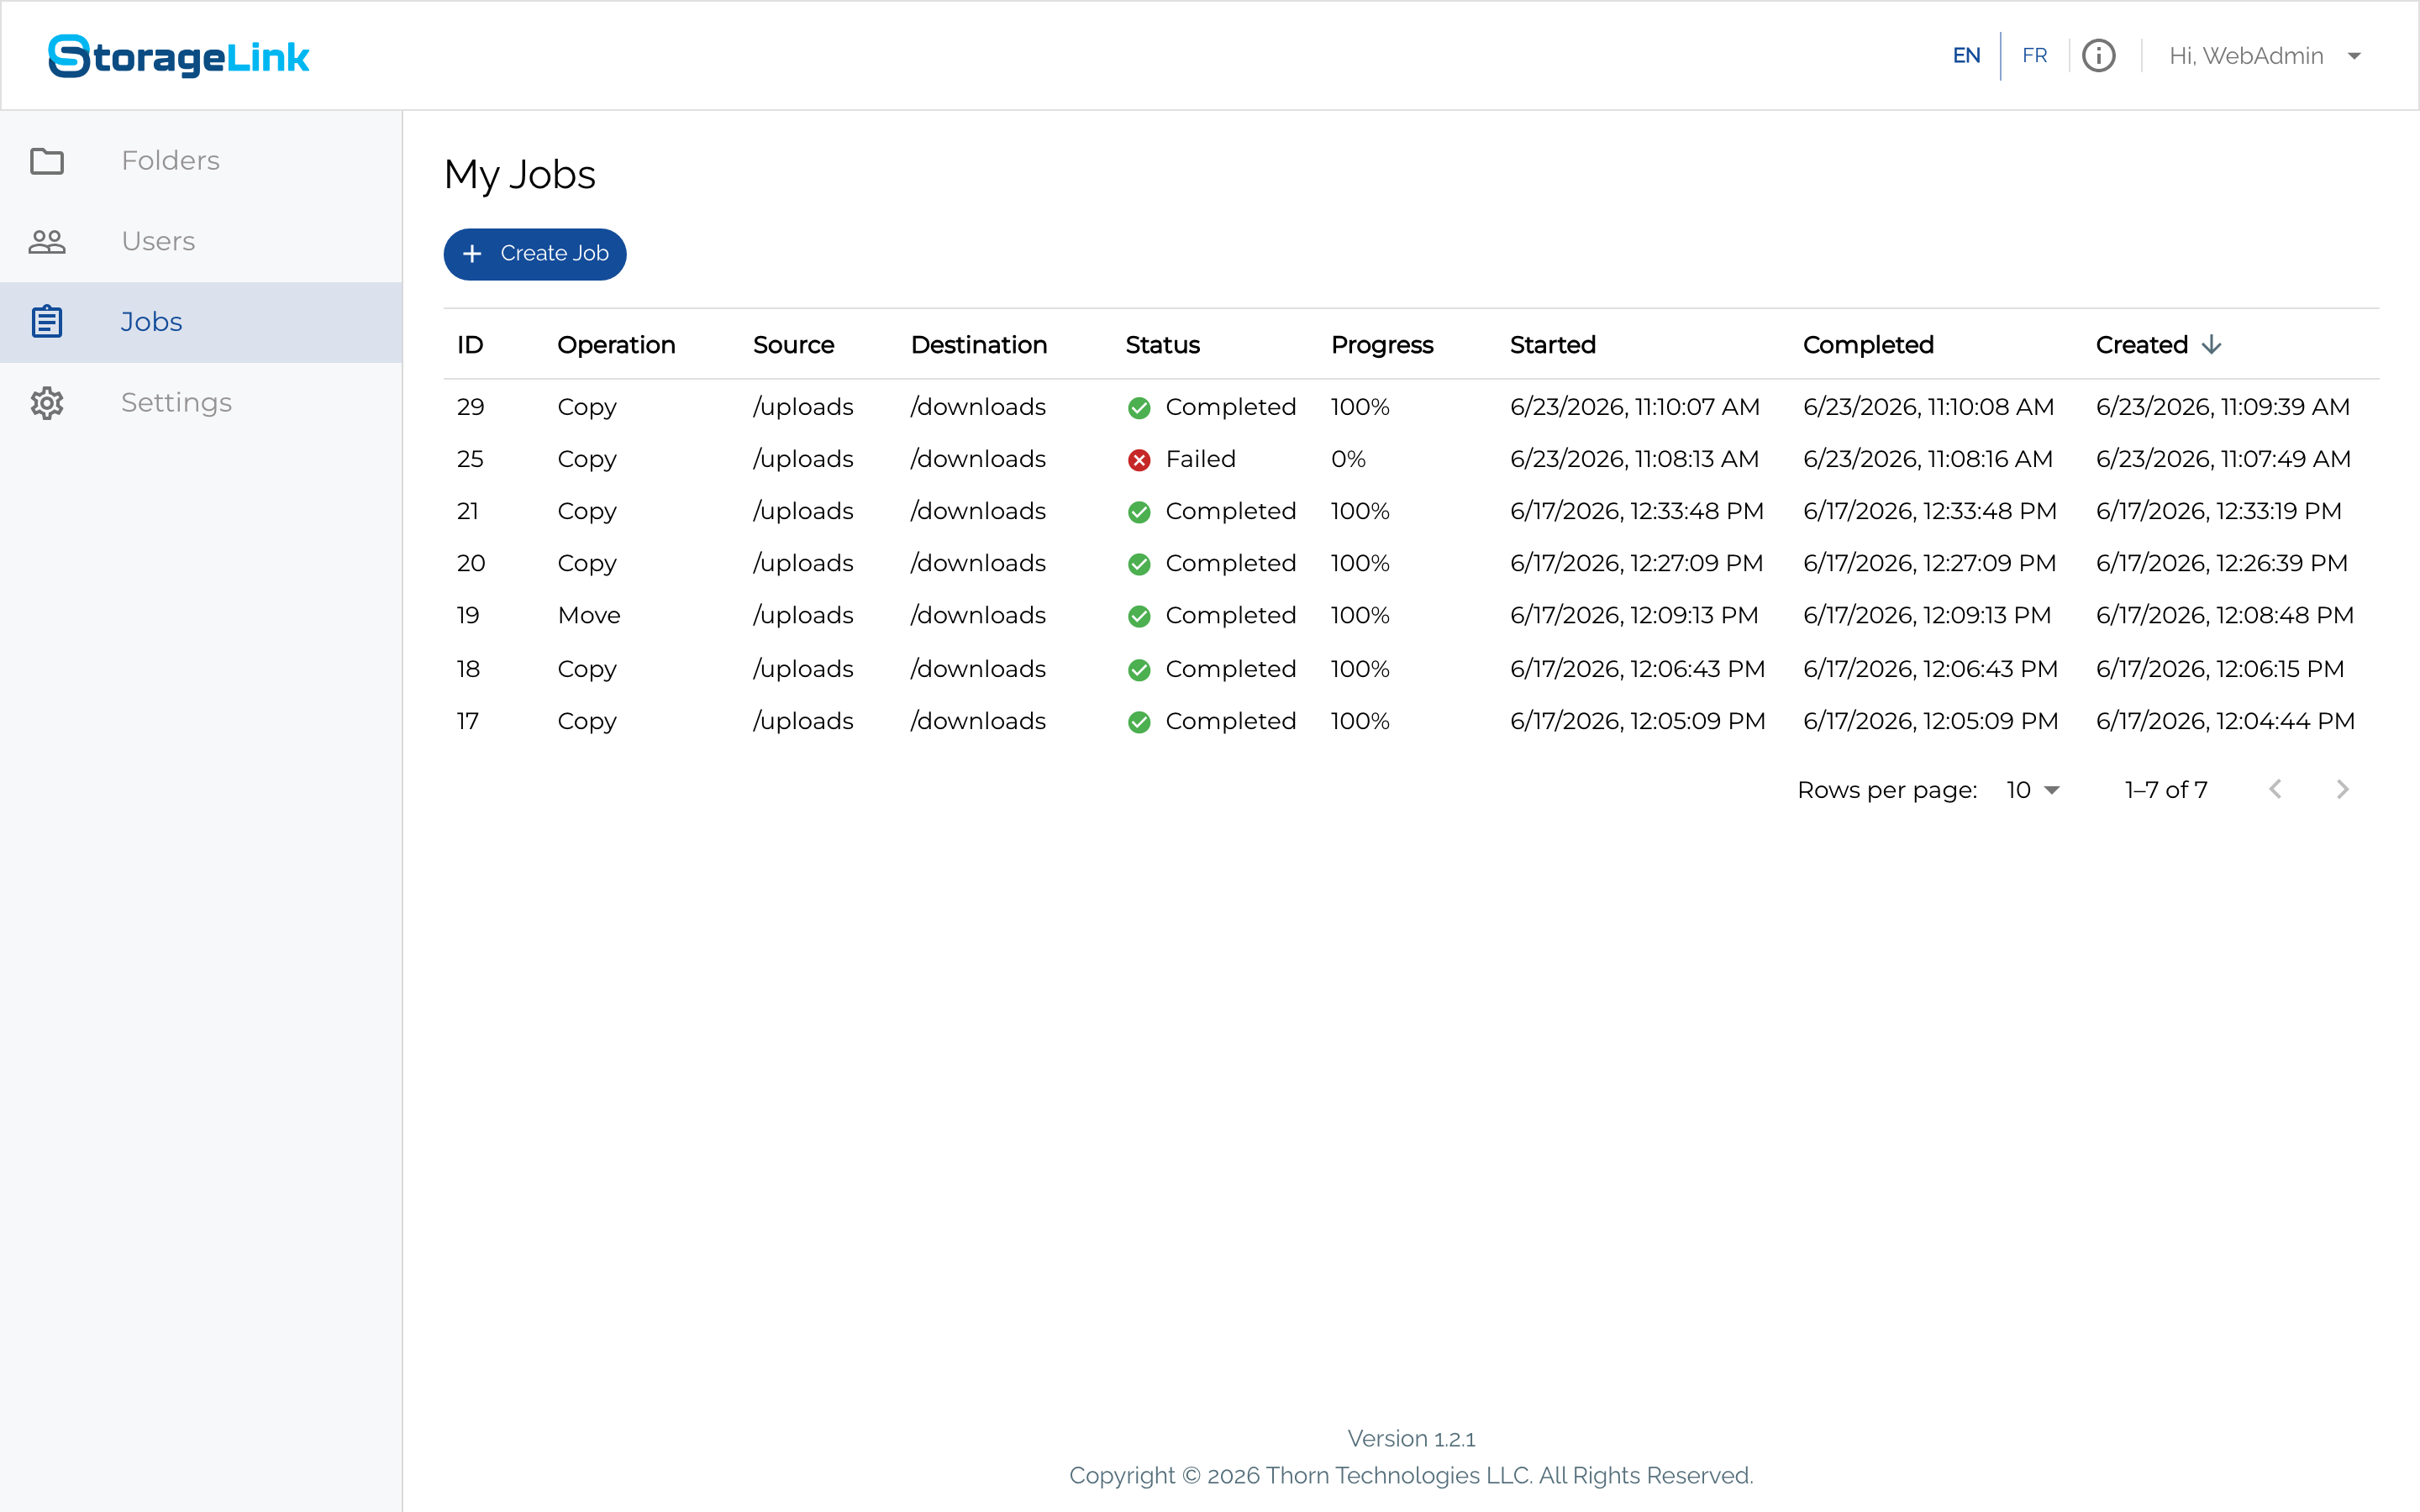Click created time 6/17/2026, 12:04:44 PM

coord(2225,721)
